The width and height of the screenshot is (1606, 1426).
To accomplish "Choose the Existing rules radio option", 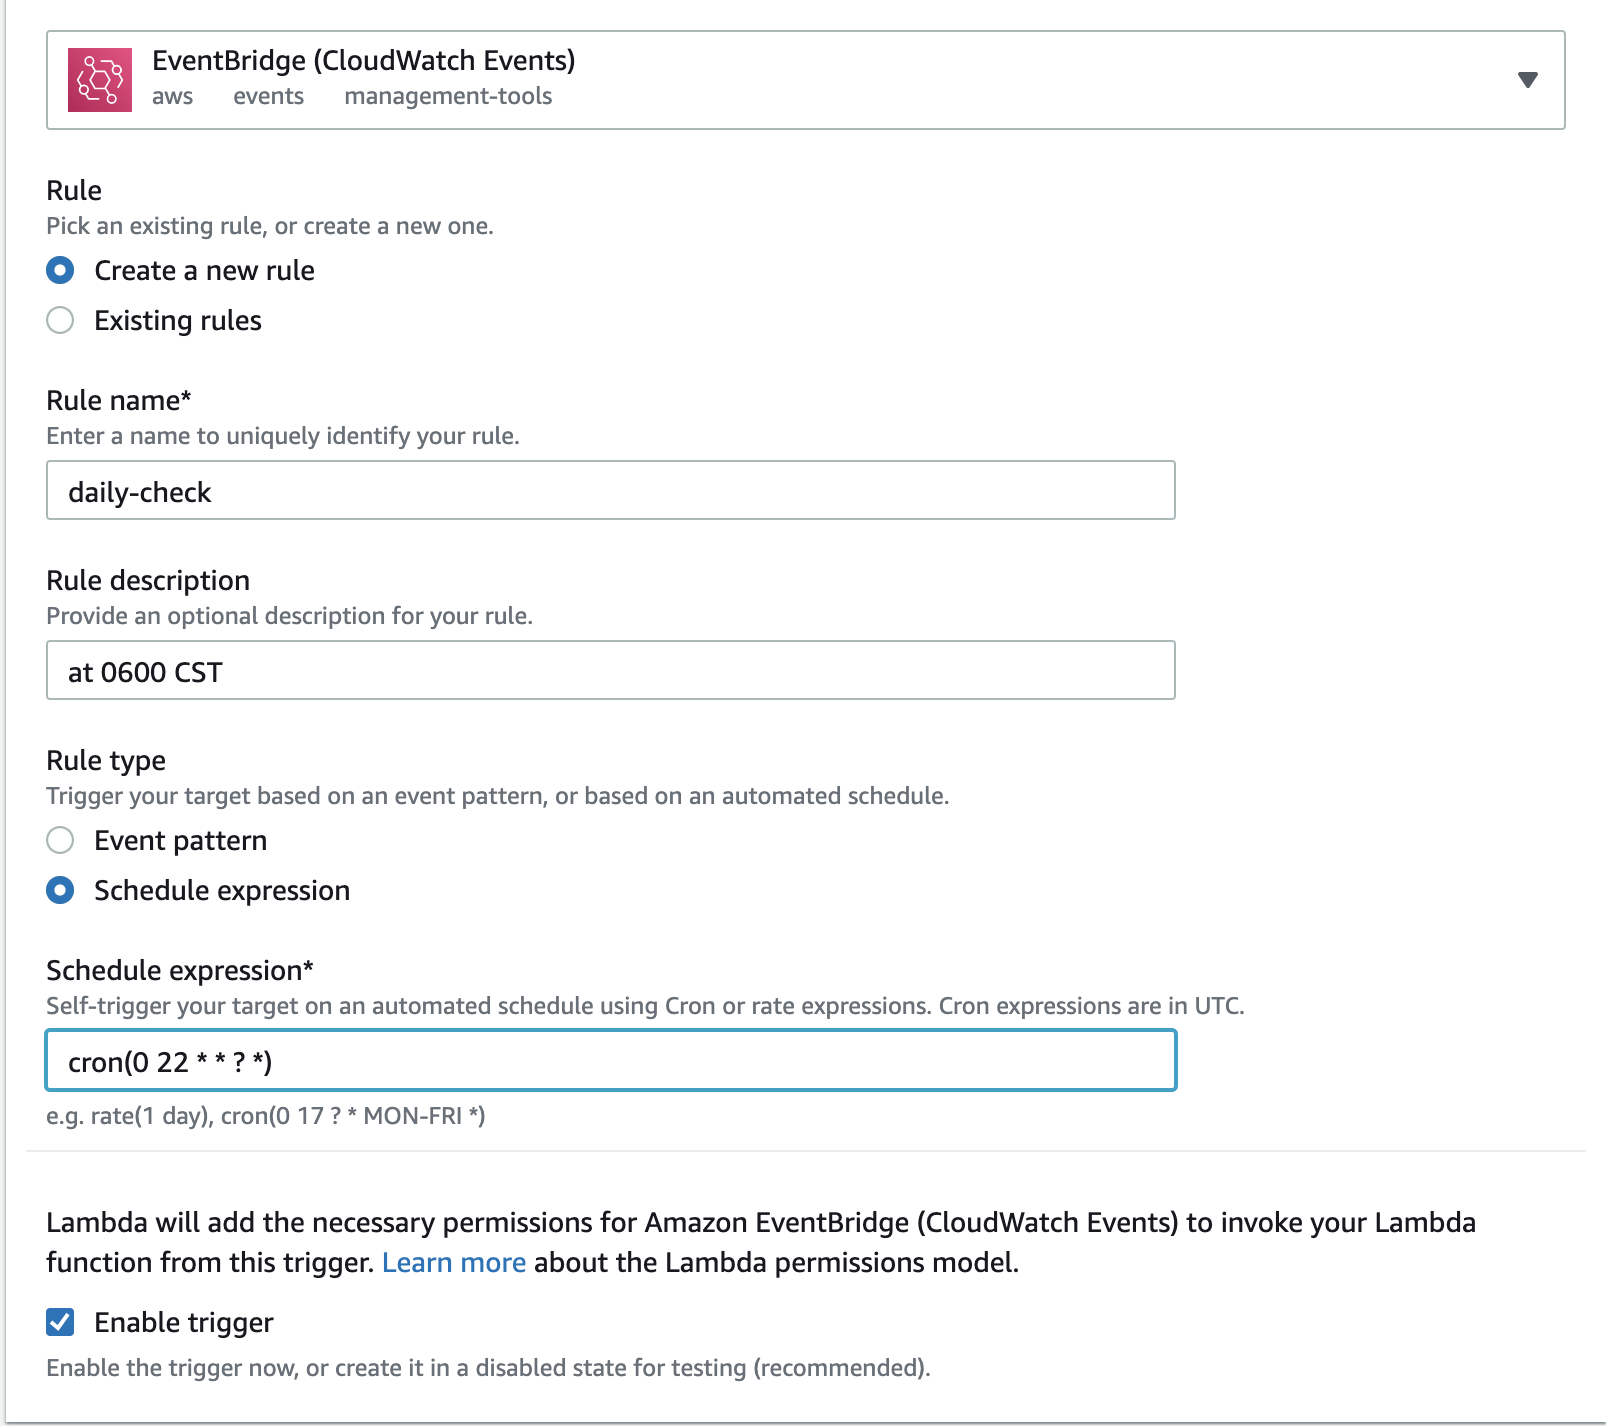I will [x=61, y=320].
